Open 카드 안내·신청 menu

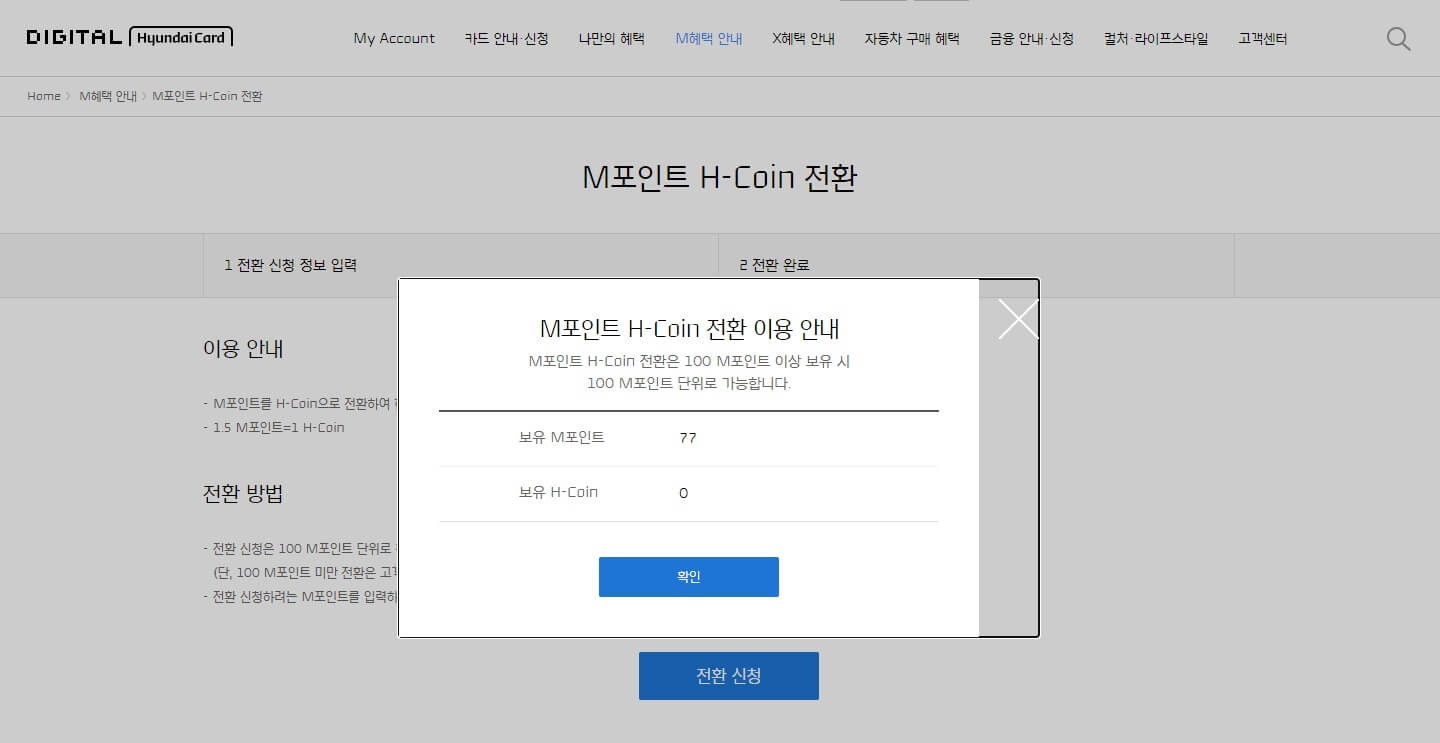pyautogui.click(x=507, y=39)
